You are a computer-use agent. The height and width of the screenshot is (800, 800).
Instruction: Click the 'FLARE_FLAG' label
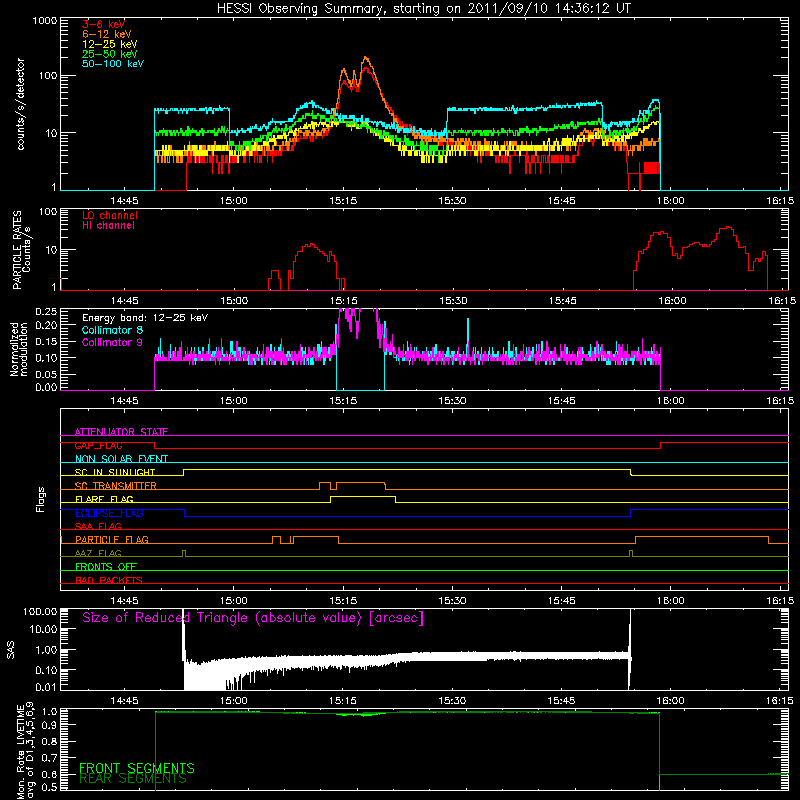coord(104,499)
